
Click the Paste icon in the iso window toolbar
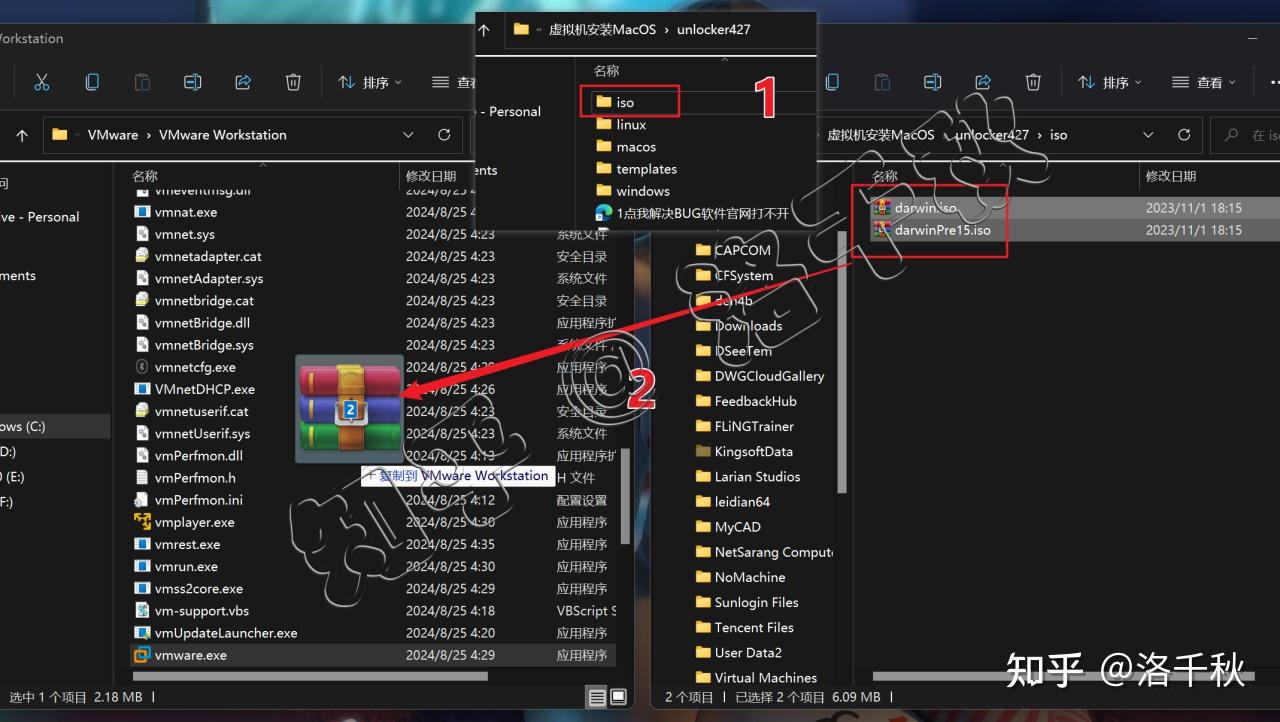pos(882,82)
